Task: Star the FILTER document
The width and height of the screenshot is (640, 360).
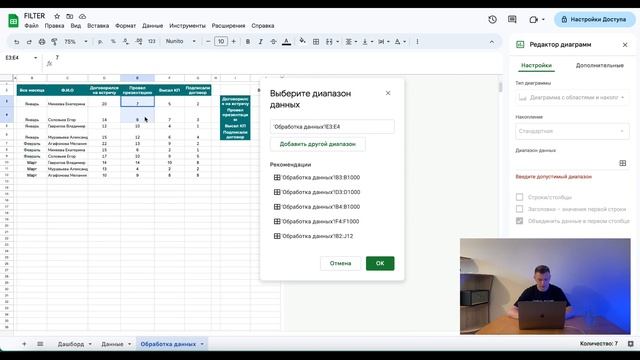Action: pos(57,16)
